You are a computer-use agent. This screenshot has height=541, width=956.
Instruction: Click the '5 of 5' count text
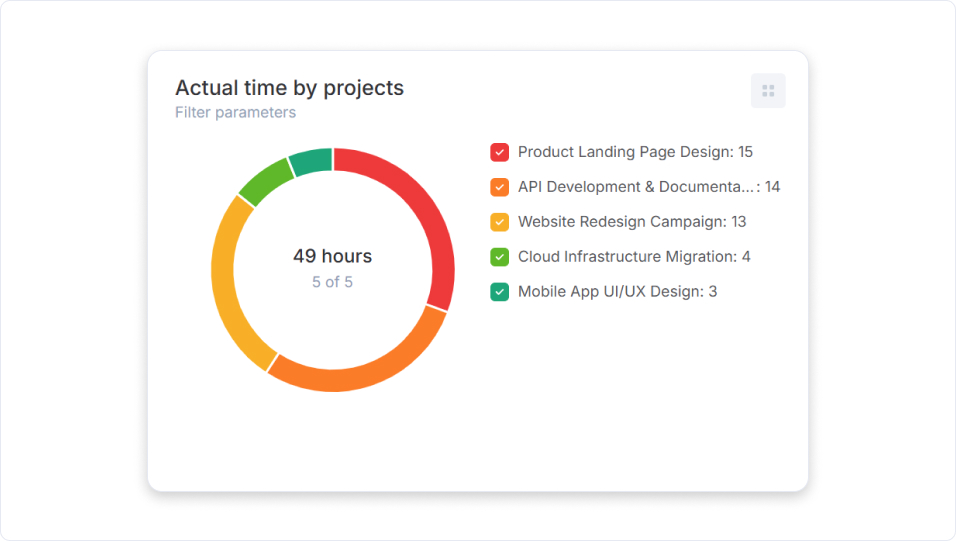[332, 282]
